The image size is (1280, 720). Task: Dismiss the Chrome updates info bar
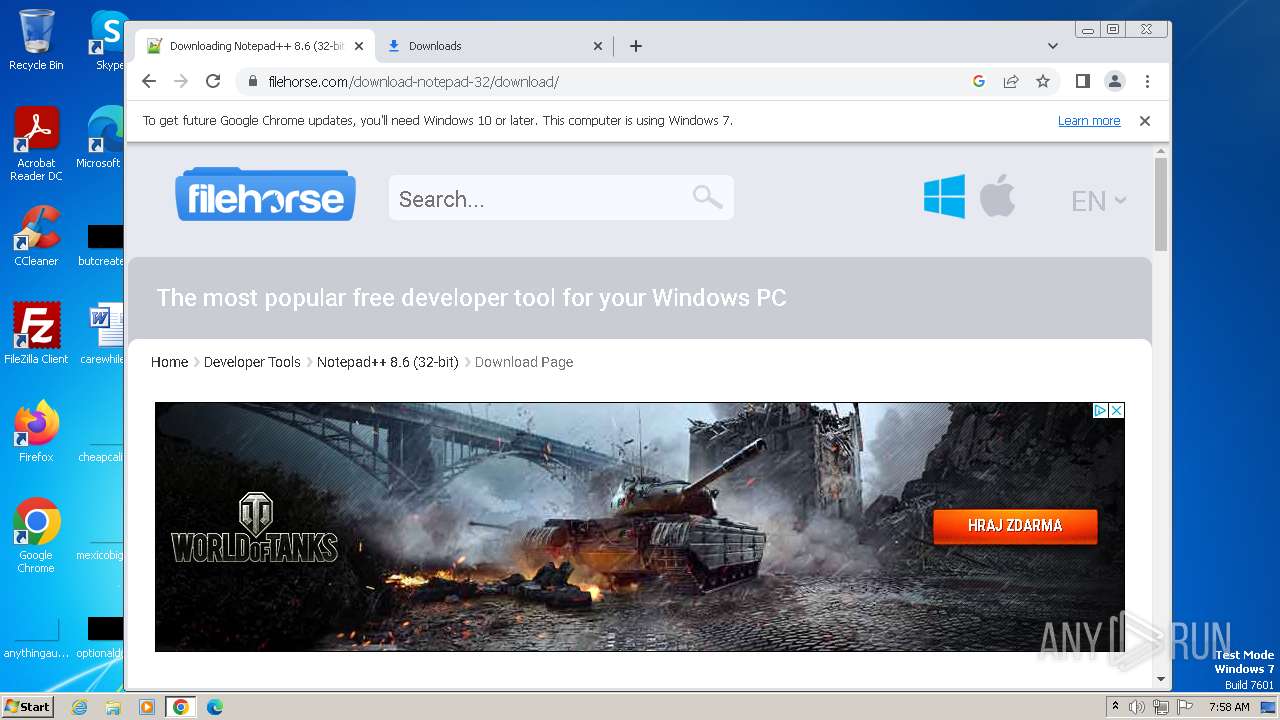pyautogui.click(x=1145, y=121)
